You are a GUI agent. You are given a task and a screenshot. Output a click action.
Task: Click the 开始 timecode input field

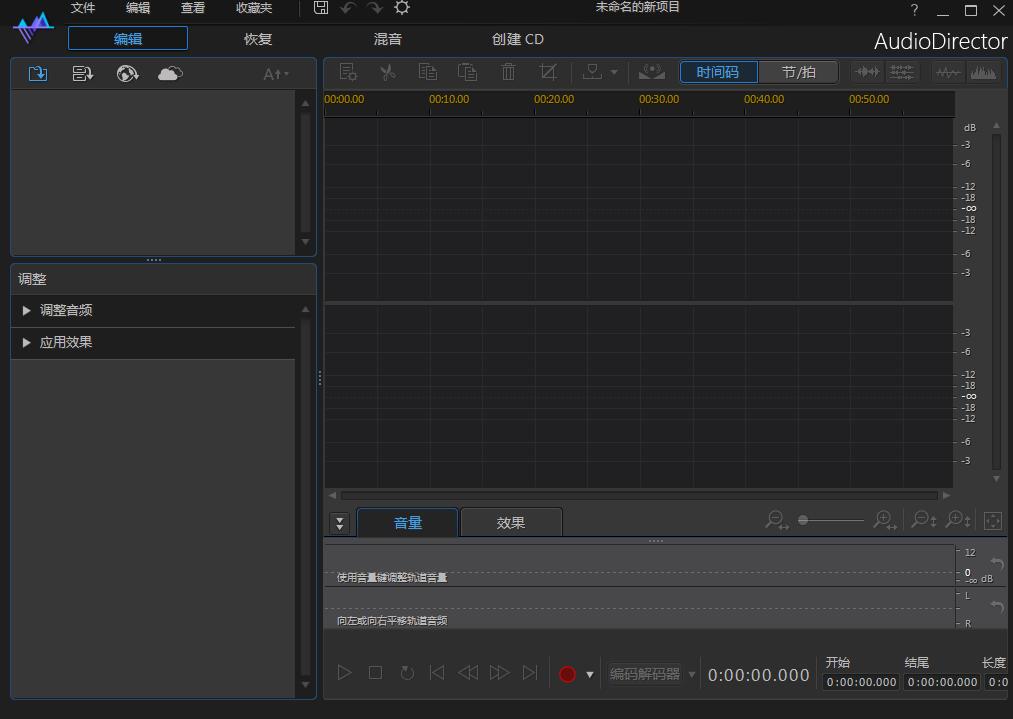[860, 682]
